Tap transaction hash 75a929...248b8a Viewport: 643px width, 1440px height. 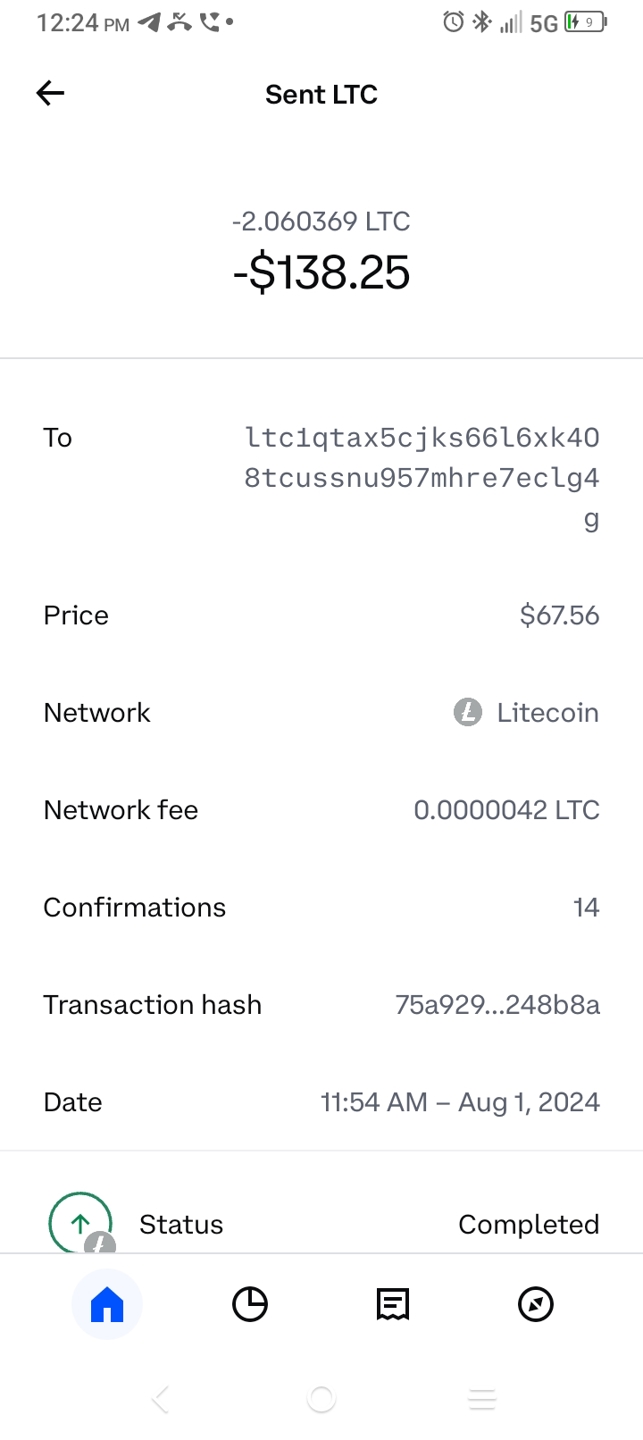pyautogui.click(x=497, y=1005)
